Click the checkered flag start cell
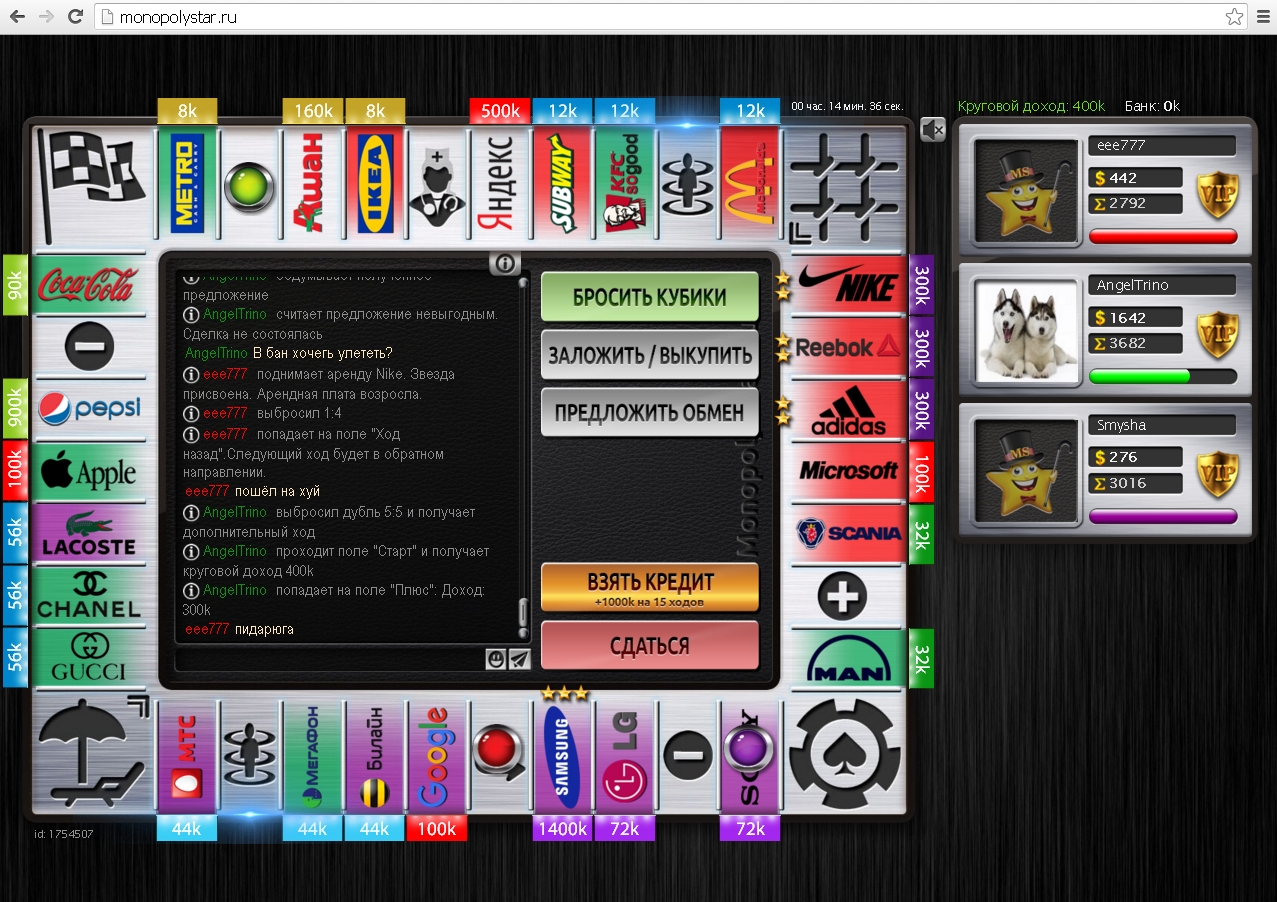This screenshot has height=902, width=1277. pos(92,187)
